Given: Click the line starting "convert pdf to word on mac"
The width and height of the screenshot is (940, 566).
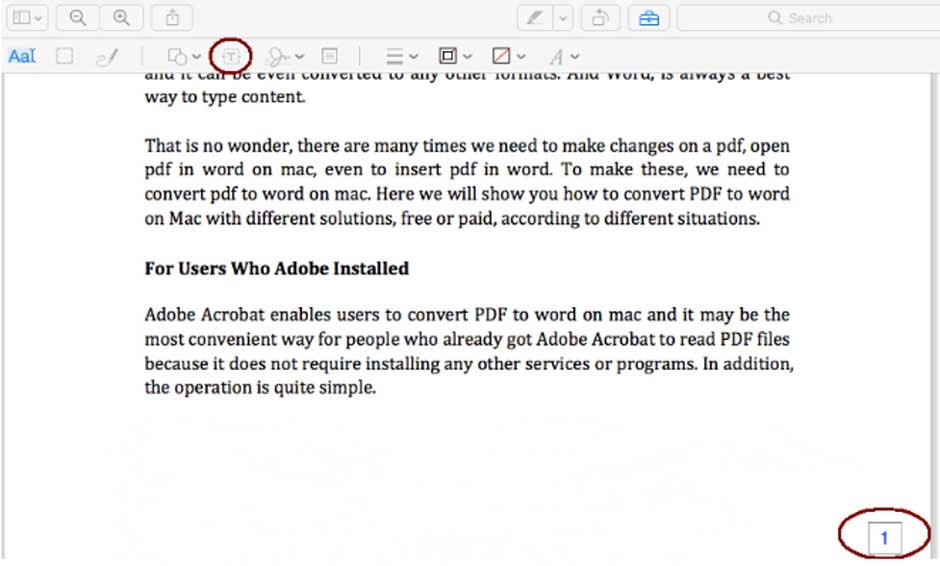Looking at the screenshot, I should coord(467,194).
